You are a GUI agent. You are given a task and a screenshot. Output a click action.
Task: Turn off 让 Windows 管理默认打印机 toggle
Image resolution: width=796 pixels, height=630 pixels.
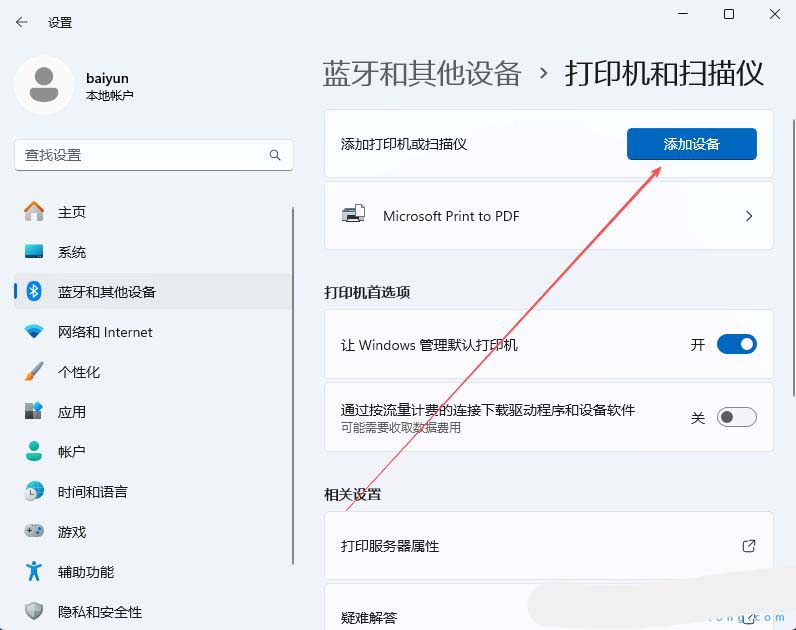(737, 344)
